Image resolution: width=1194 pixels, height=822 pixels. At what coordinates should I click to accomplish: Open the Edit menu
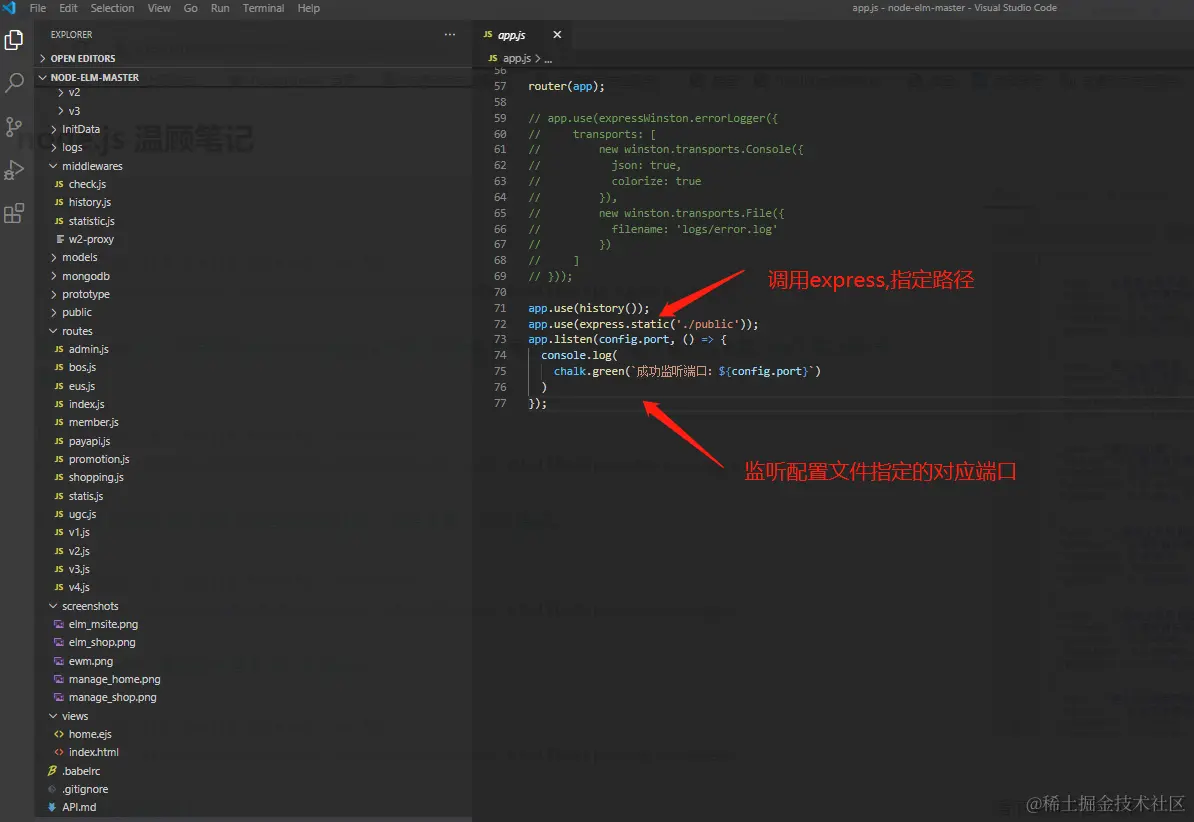tap(69, 8)
